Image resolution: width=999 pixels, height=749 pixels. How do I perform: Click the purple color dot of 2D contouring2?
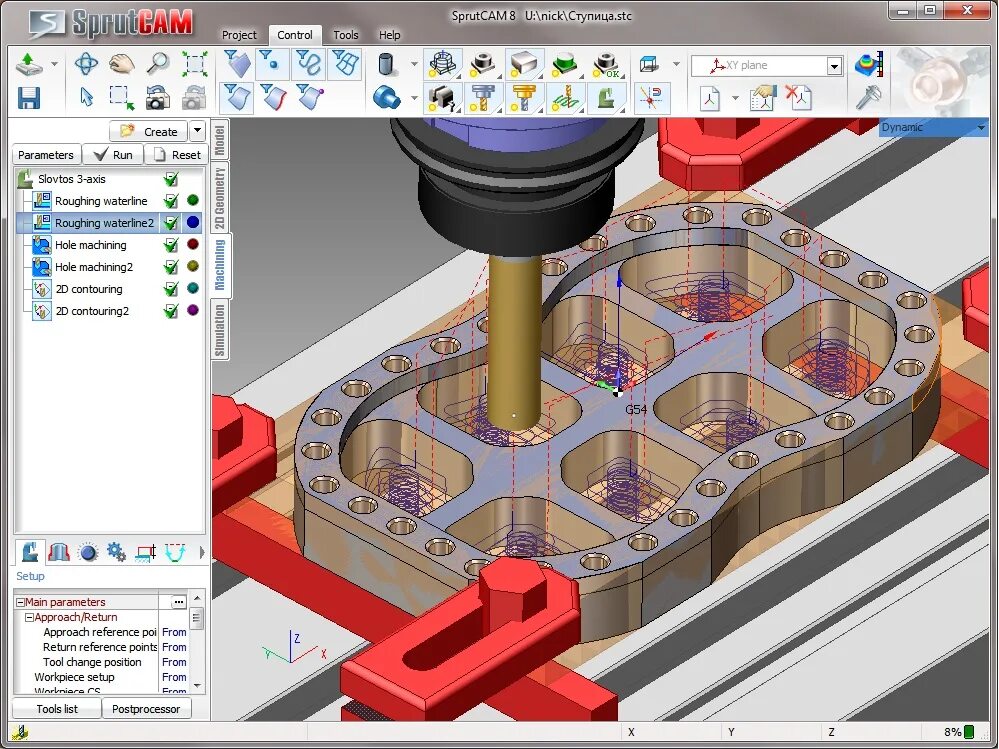(x=193, y=310)
